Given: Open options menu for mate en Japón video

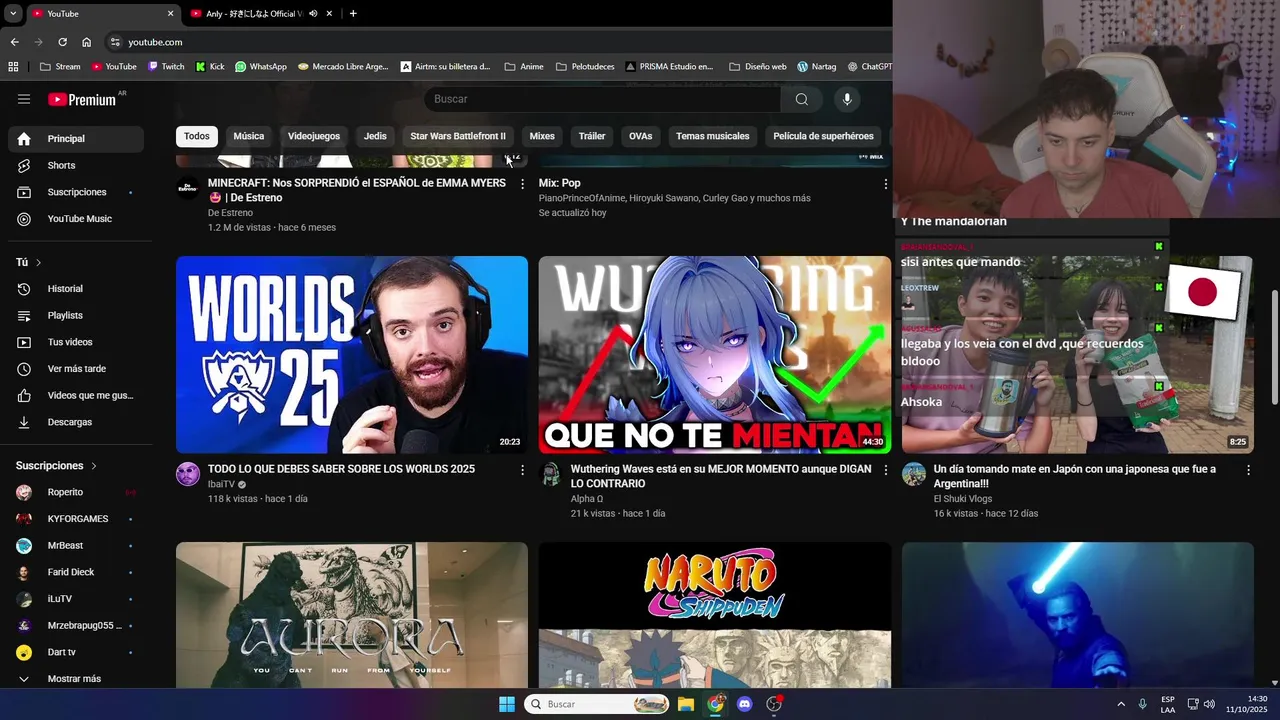Looking at the screenshot, I should (1248, 469).
